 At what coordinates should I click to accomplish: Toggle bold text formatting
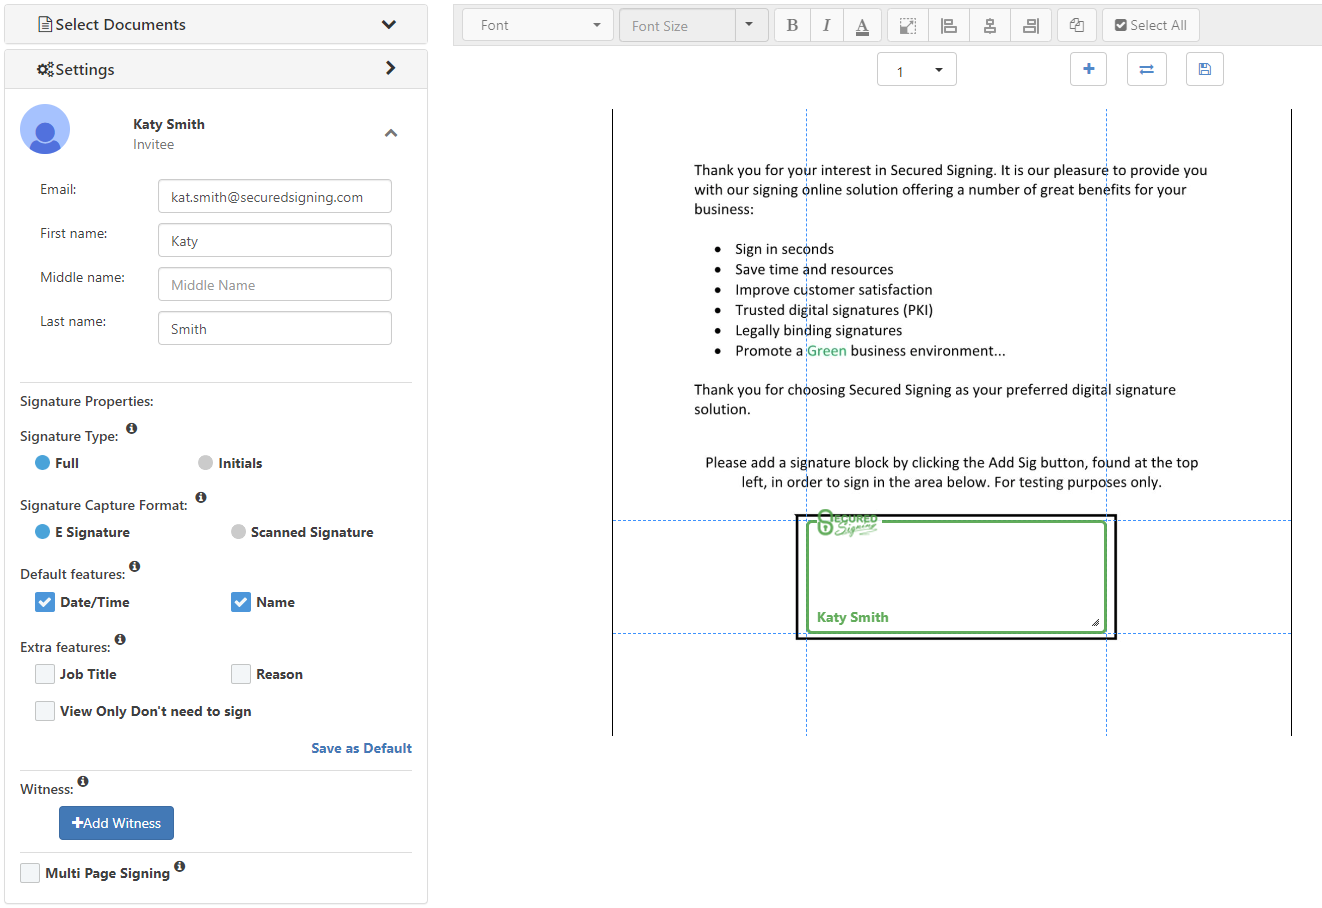[792, 25]
